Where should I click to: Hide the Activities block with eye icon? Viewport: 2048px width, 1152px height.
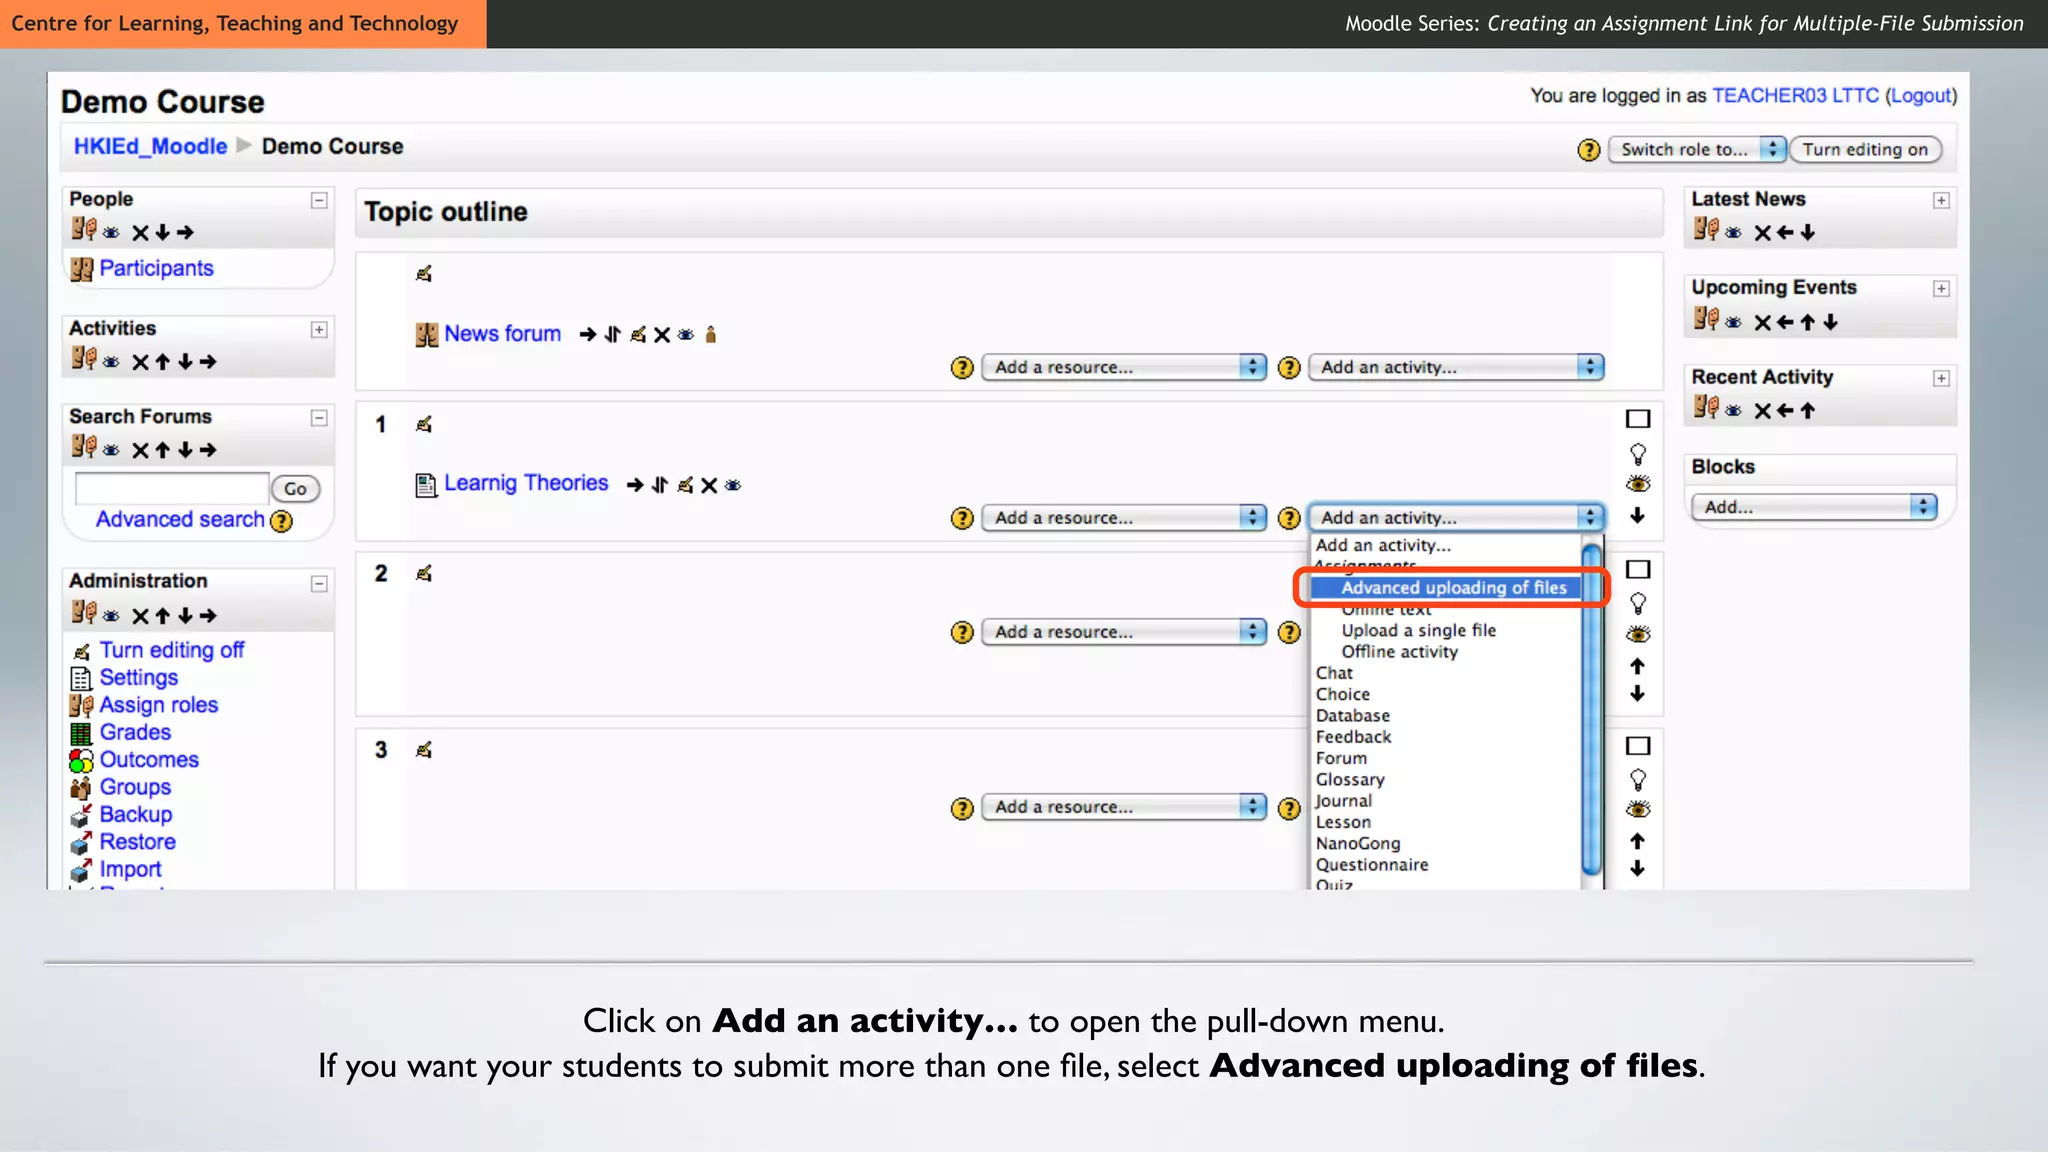(111, 362)
